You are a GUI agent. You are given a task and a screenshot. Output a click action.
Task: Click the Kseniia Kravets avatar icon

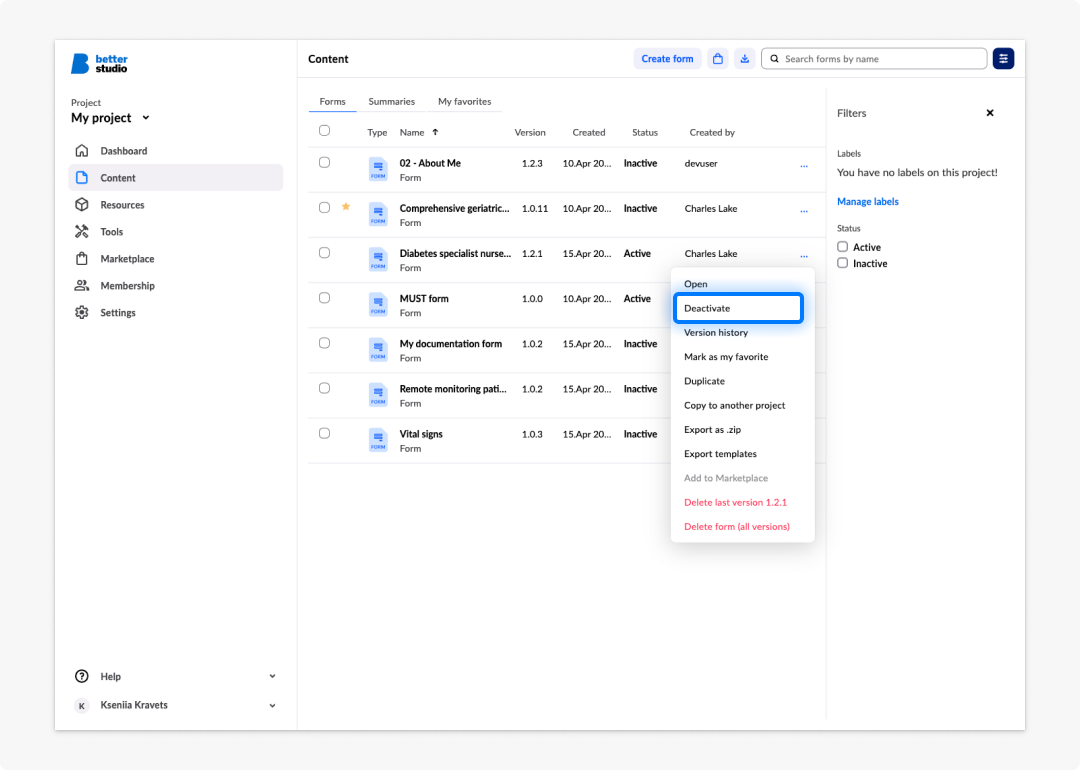82,705
